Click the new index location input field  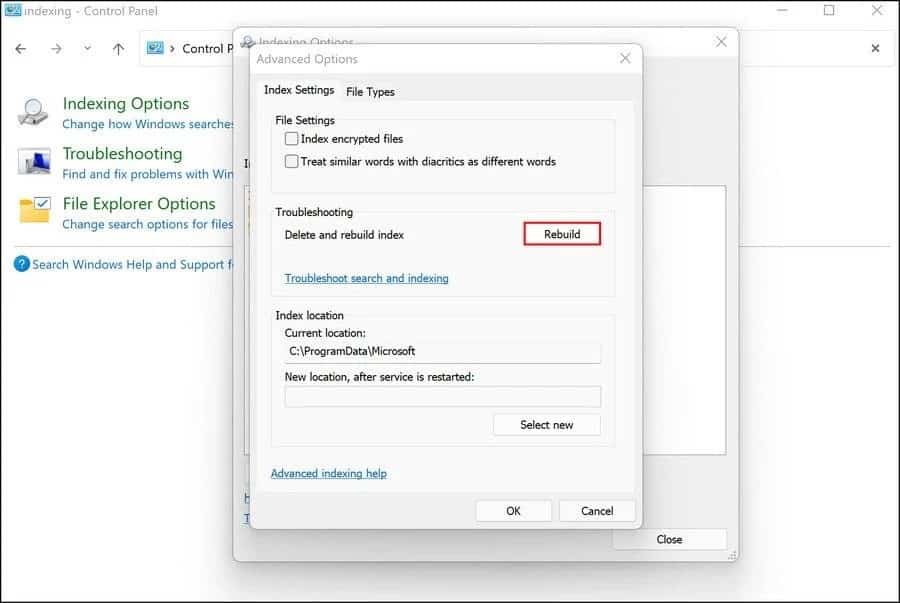pos(442,396)
